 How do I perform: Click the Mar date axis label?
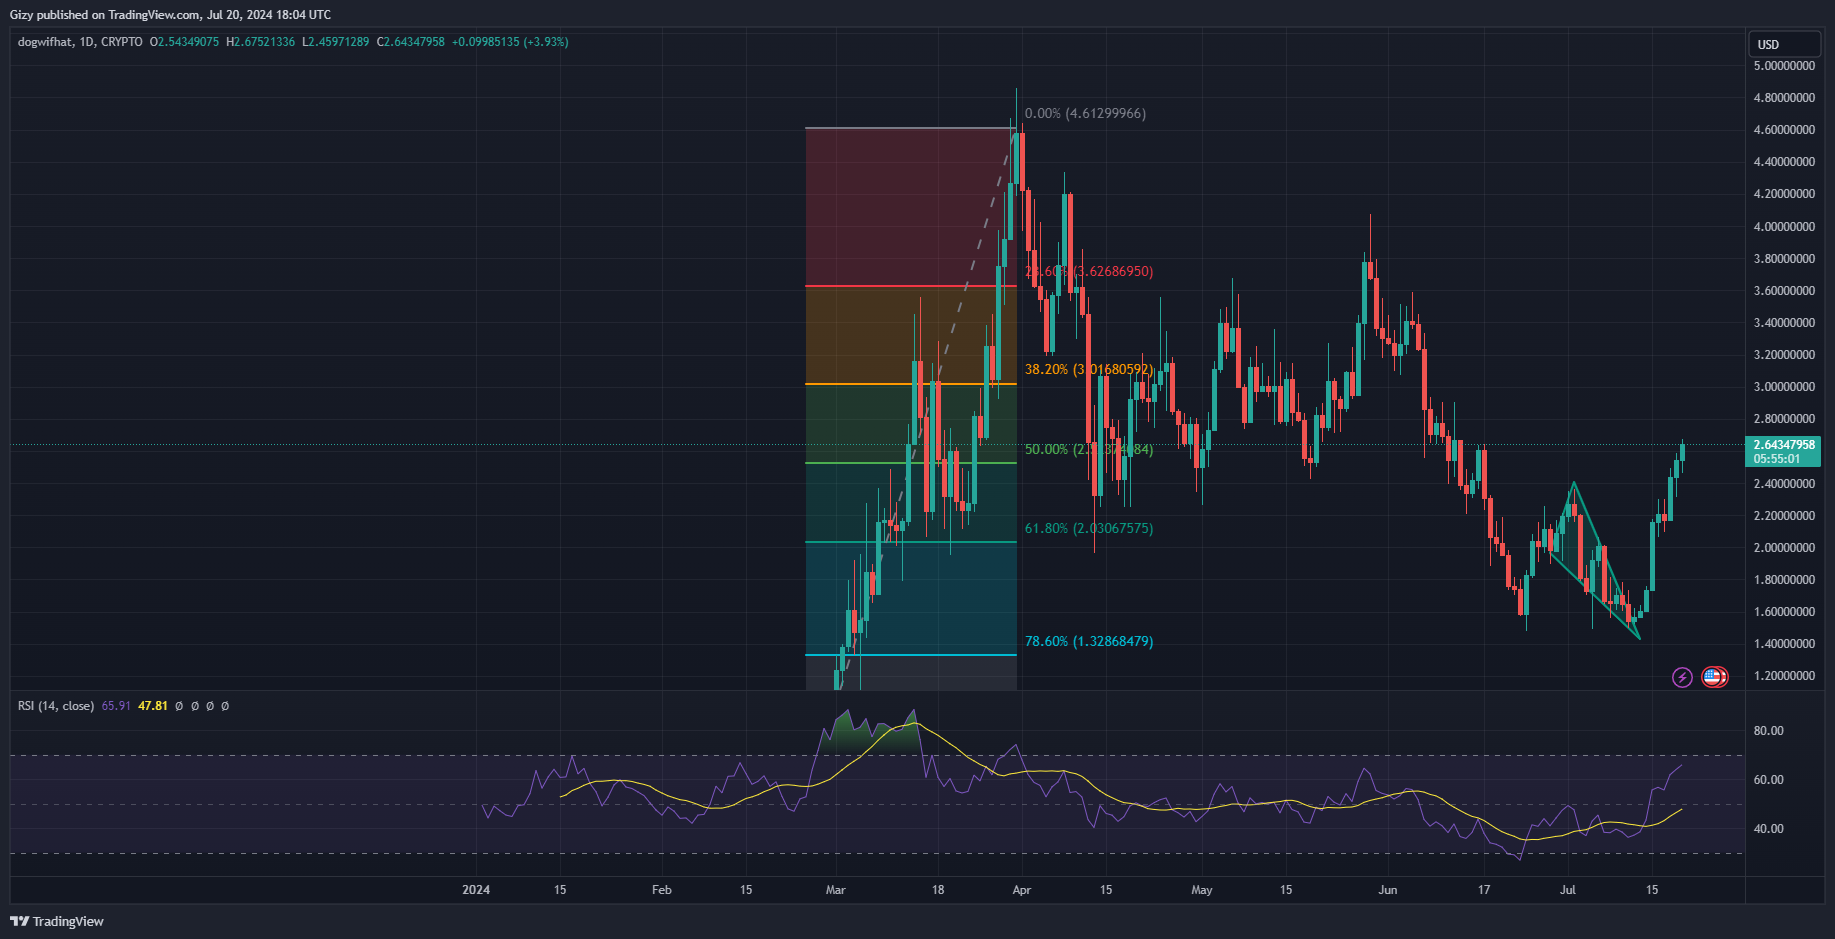[836, 890]
